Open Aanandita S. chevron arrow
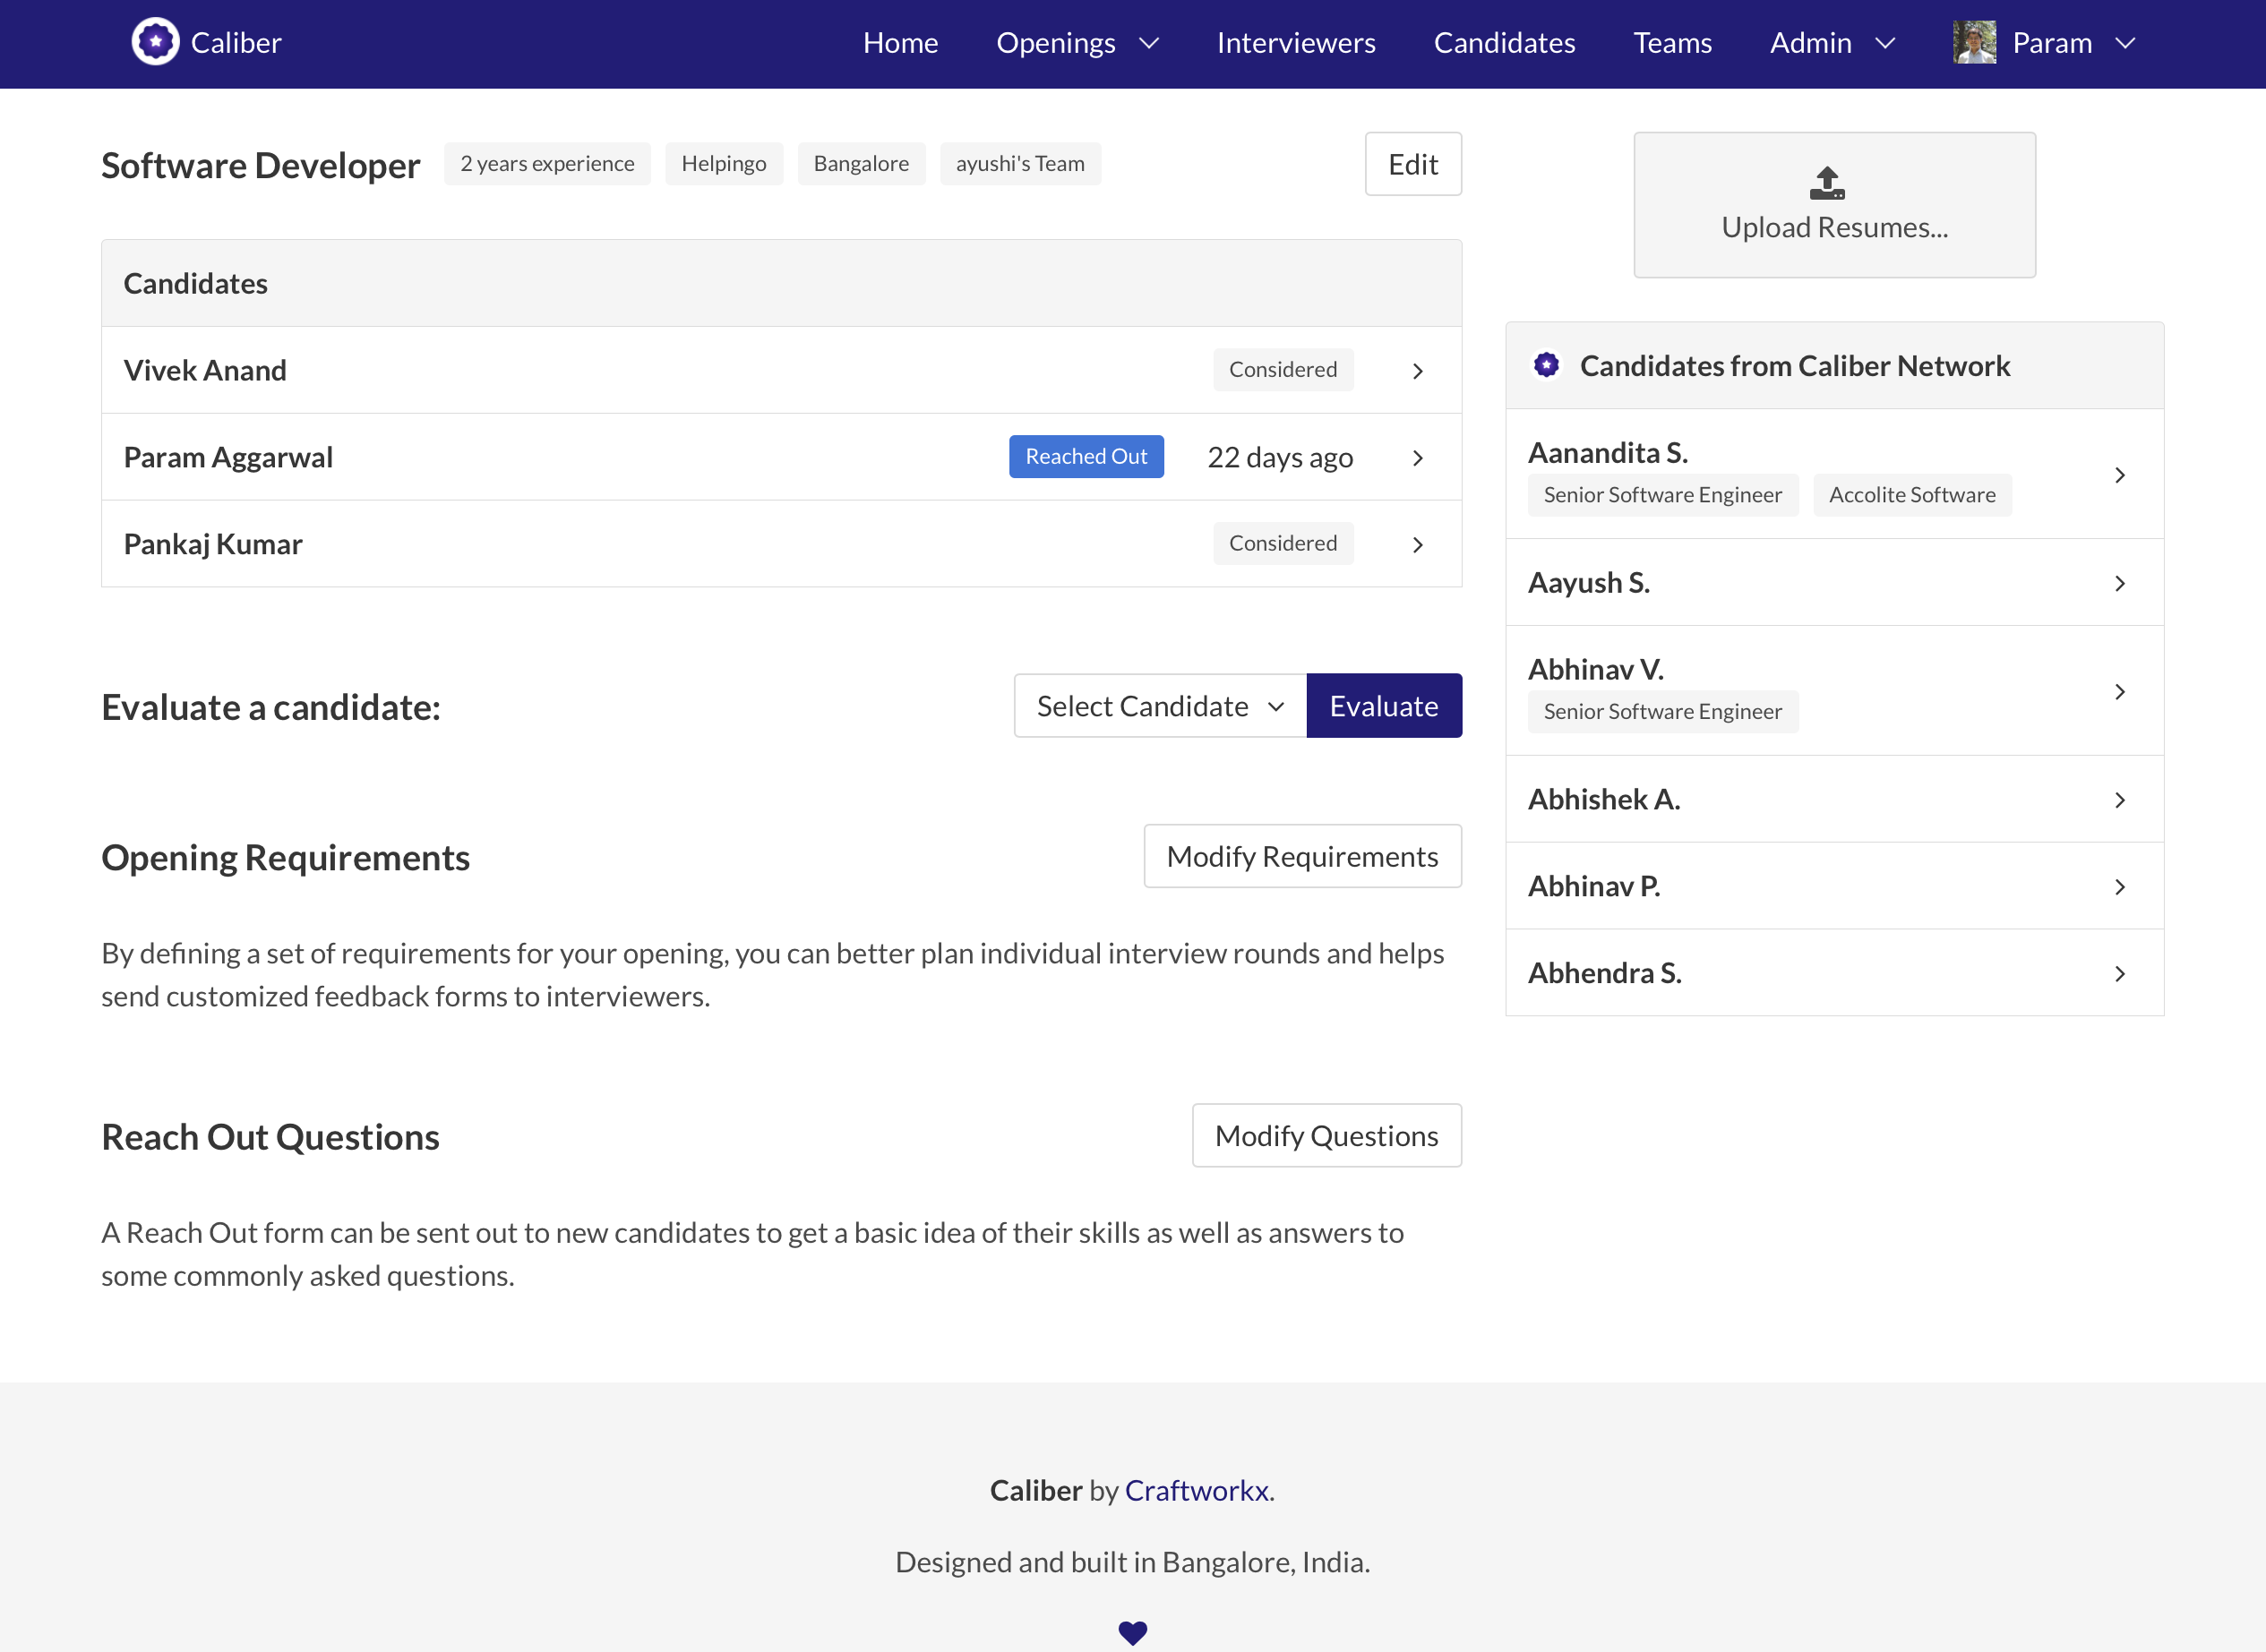Screen dimensions: 2266x1652 [x=2119, y=475]
